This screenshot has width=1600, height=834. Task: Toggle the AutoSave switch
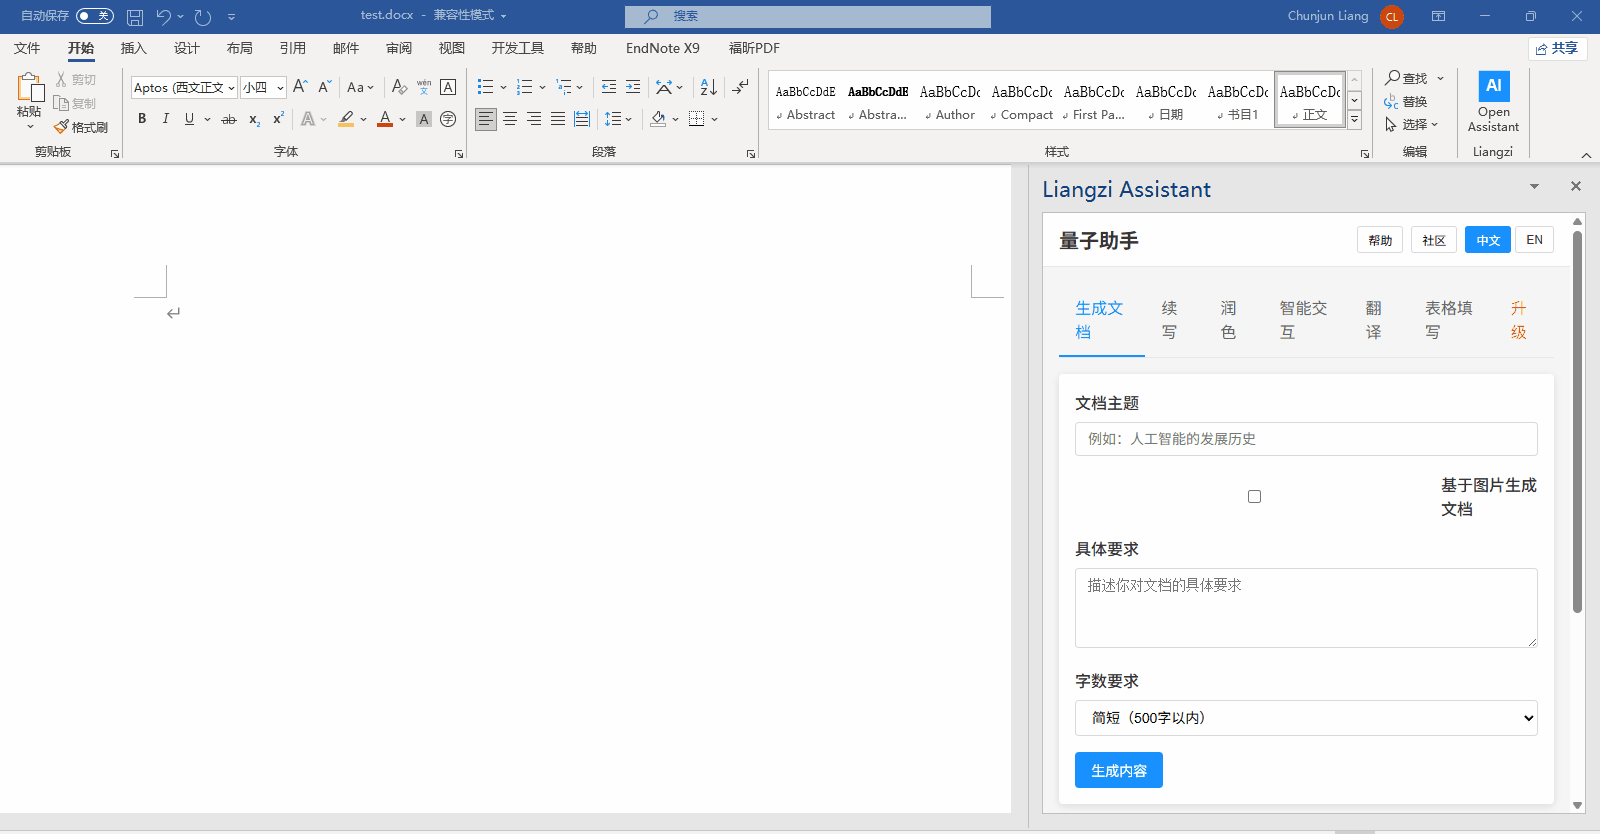[x=95, y=16]
